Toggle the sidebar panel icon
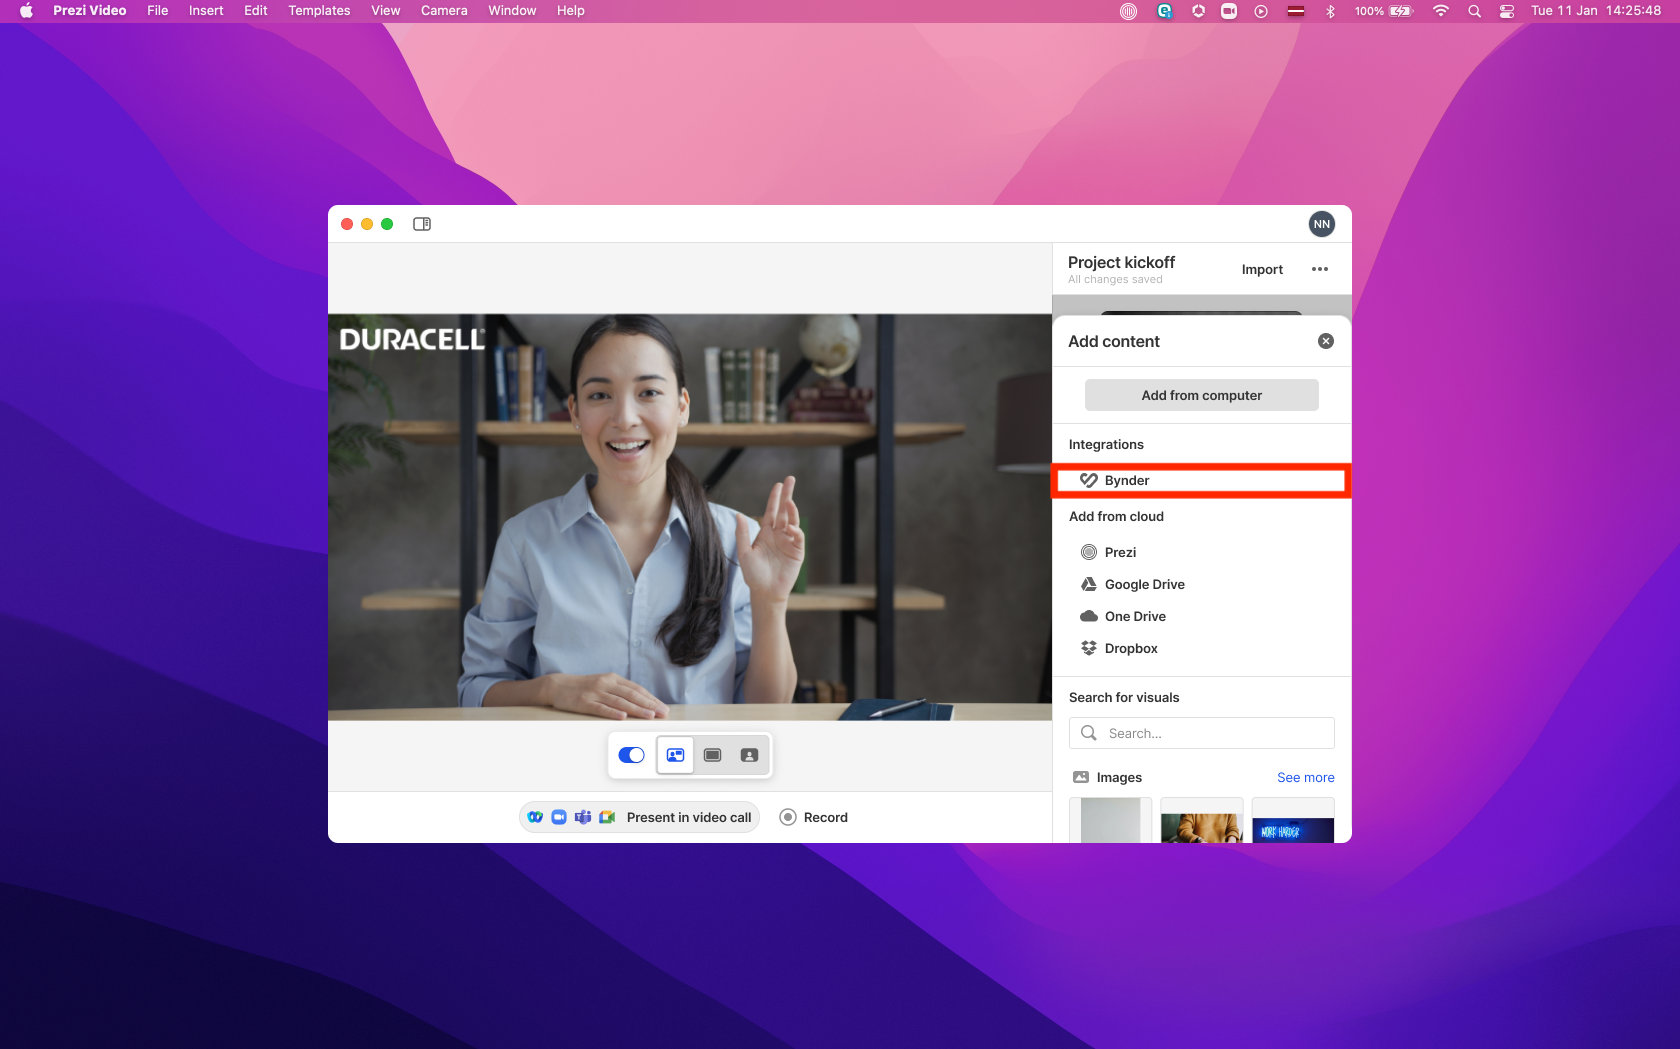Image resolution: width=1680 pixels, height=1049 pixels. coord(422,224)
